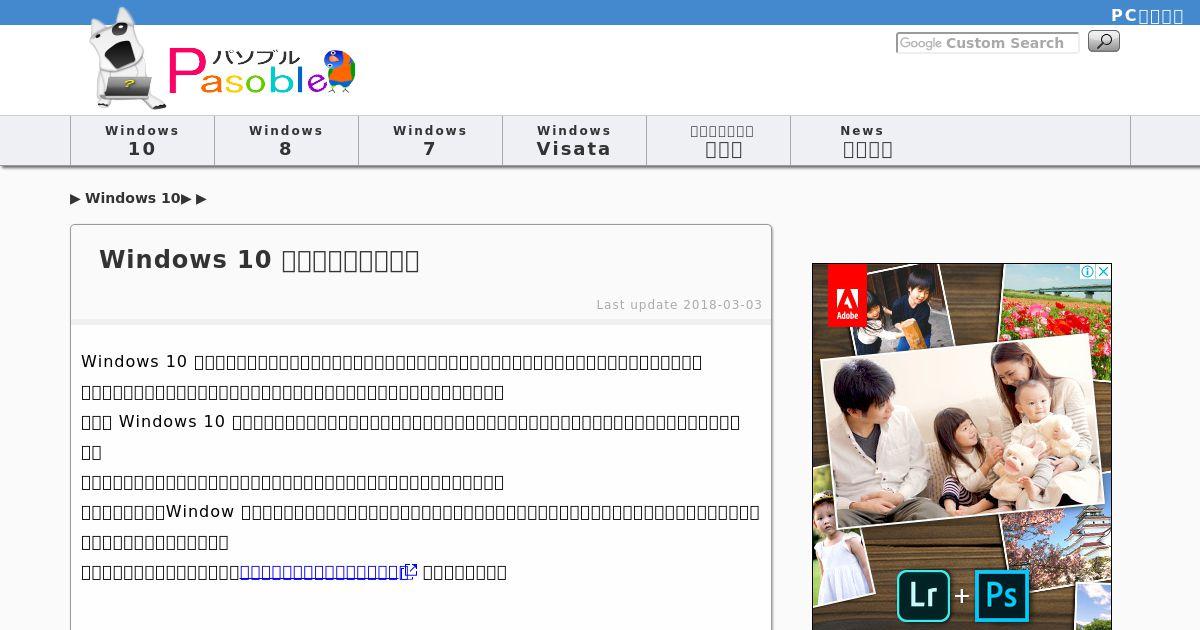This screenshot has height=630, width=1200.
Task: Close the Adobe advertisement
Action: pyautogui.click(x=1103, y=272)
